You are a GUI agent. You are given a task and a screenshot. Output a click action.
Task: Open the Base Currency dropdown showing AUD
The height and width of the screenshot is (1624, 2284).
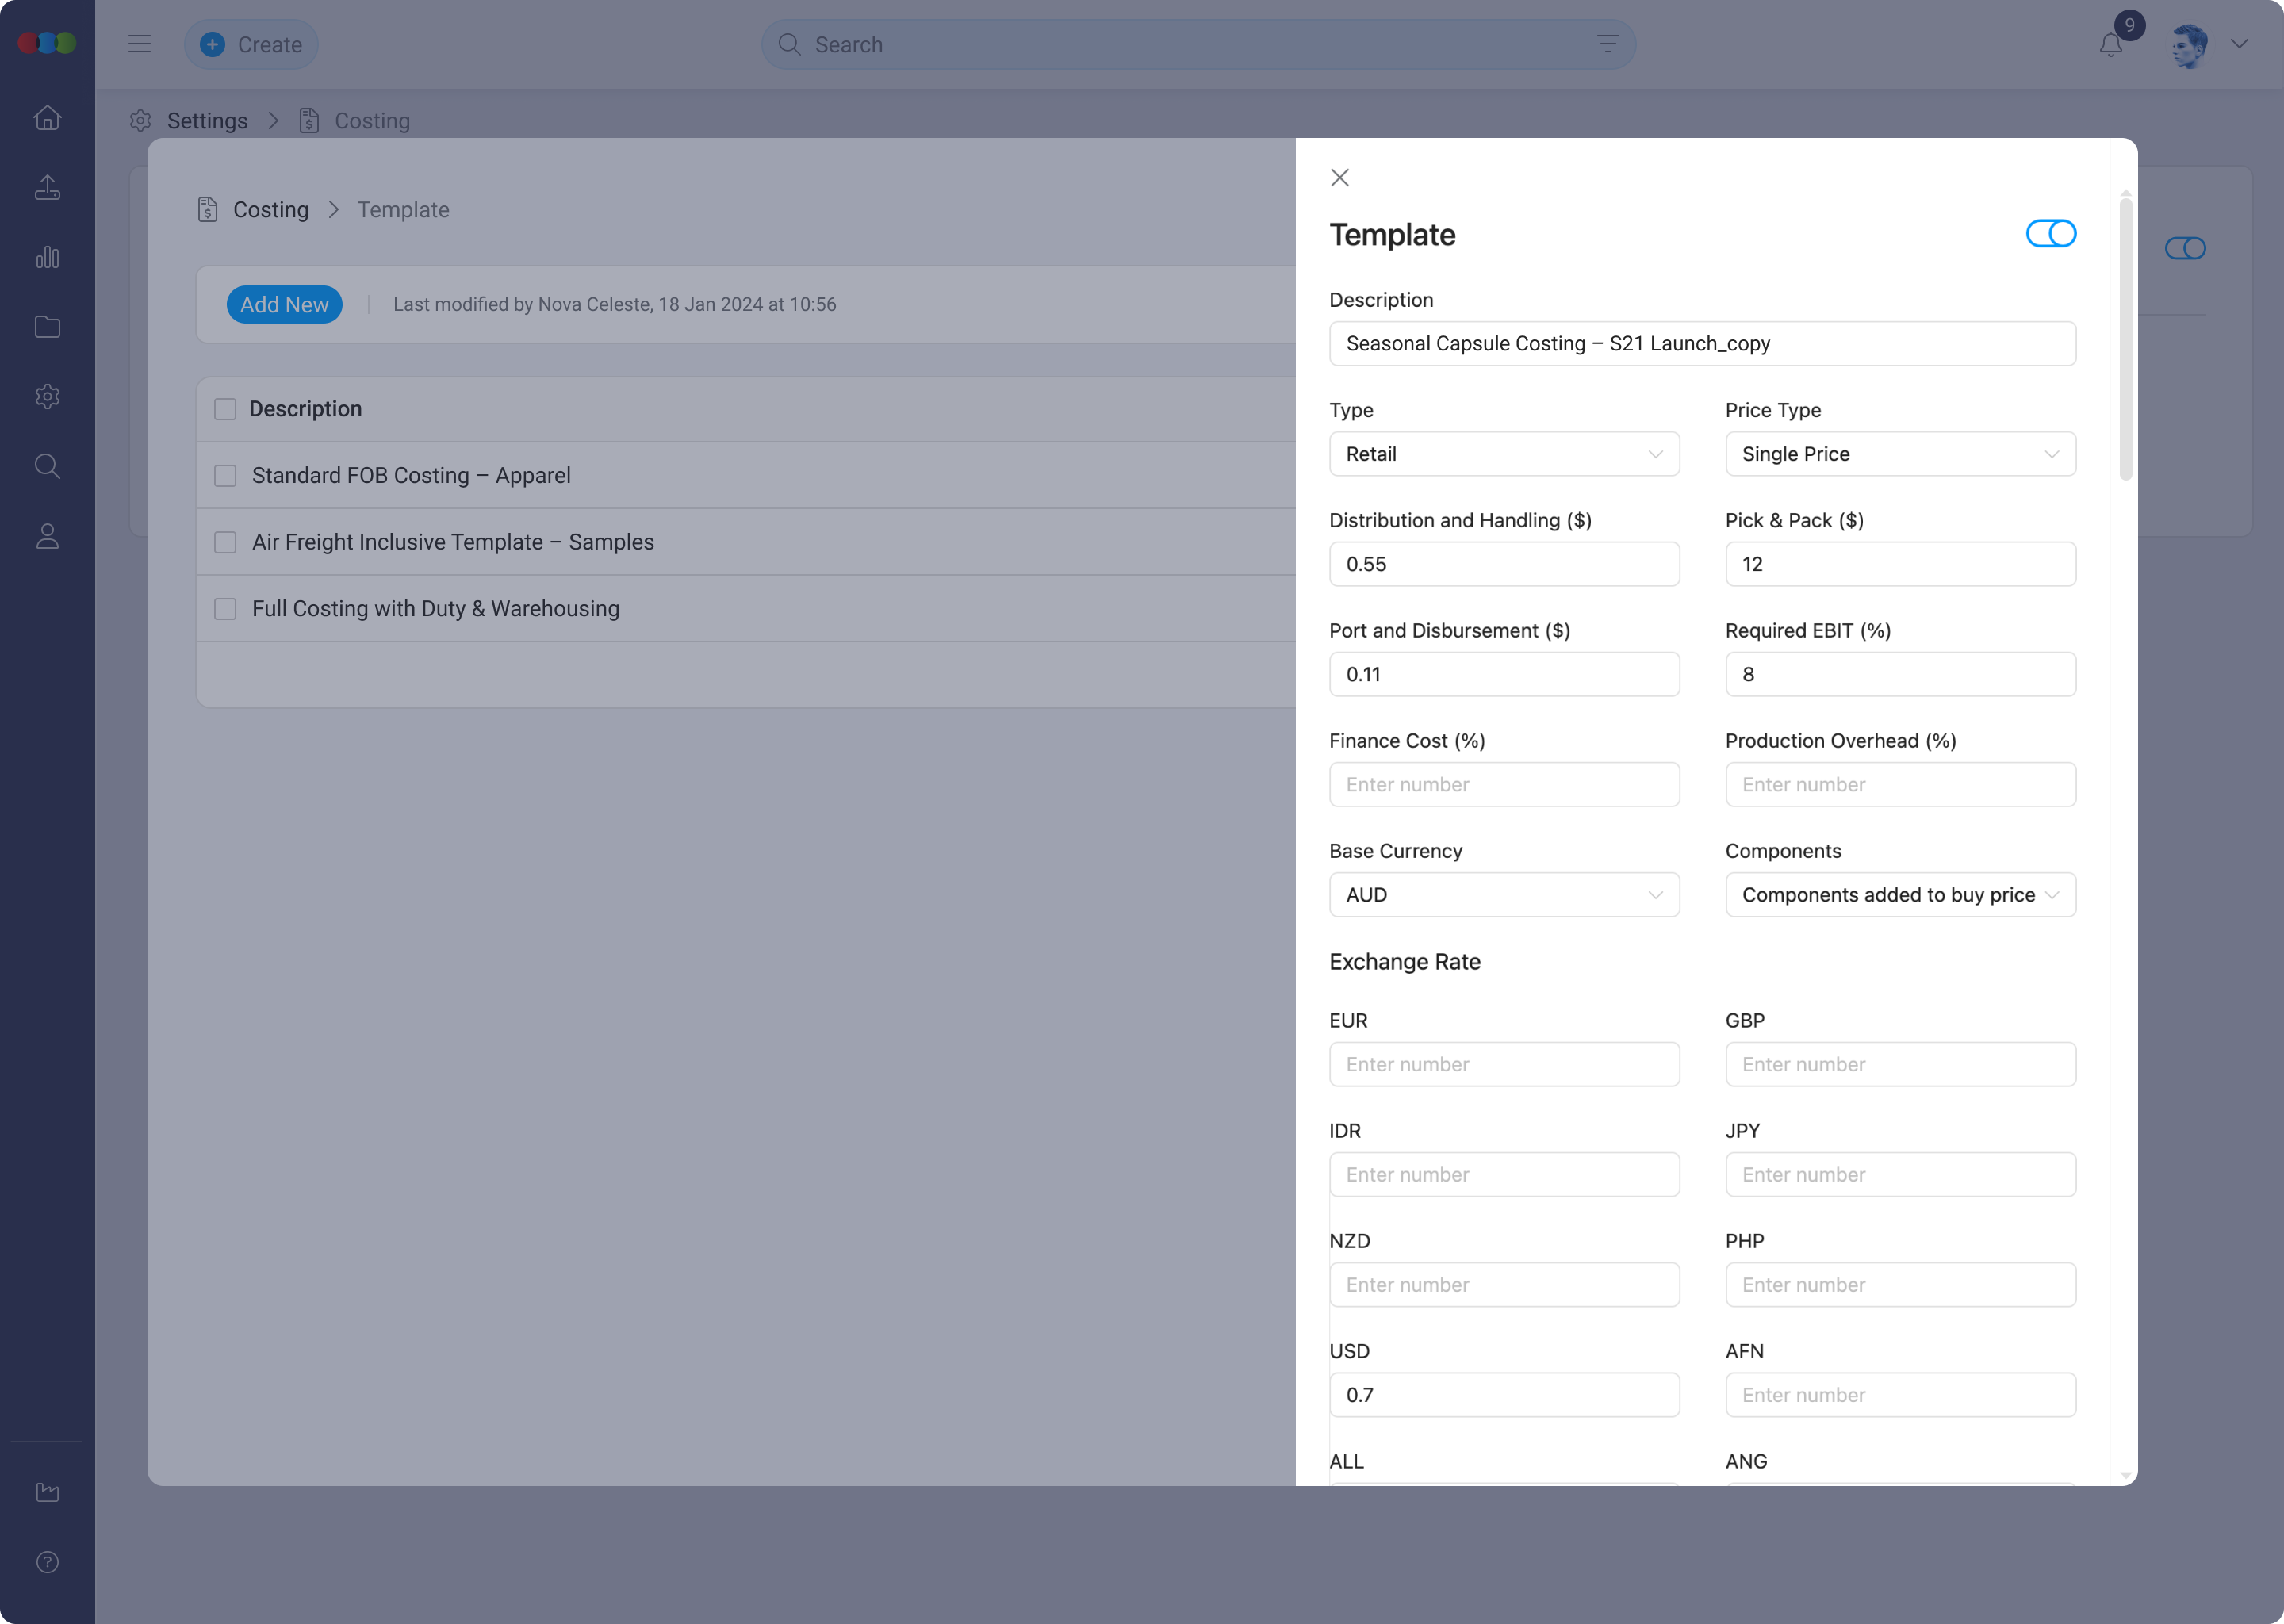1503,894
